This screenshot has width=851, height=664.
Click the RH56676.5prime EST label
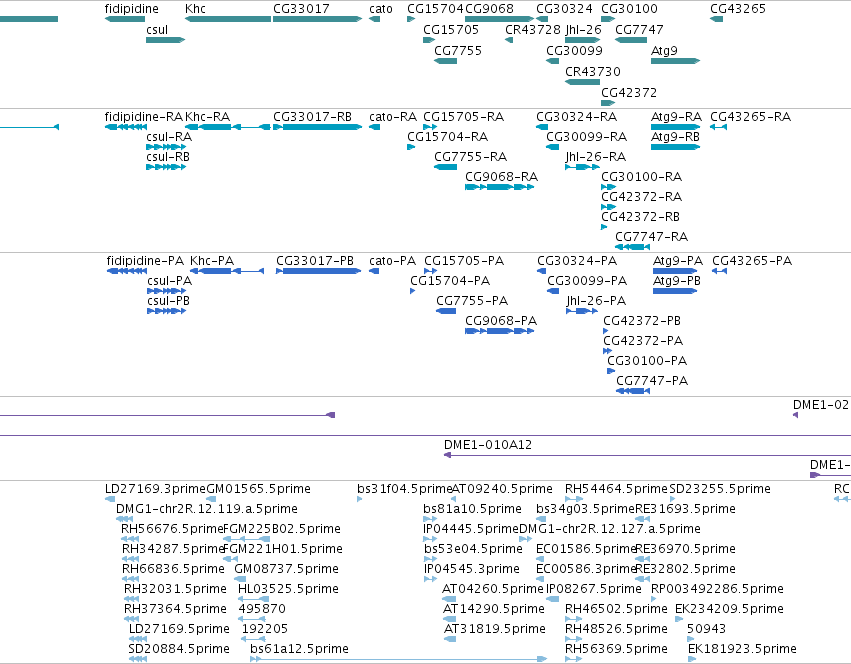(172, 529)
